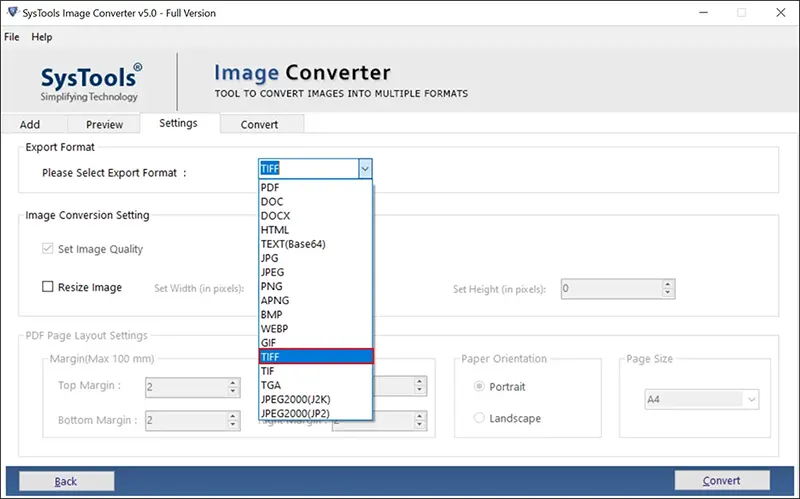Viewport: 800px width, 499px height.
Task: Increase Top Margin with up arrow
Action: pyautogui.click(x=233, y=383)
